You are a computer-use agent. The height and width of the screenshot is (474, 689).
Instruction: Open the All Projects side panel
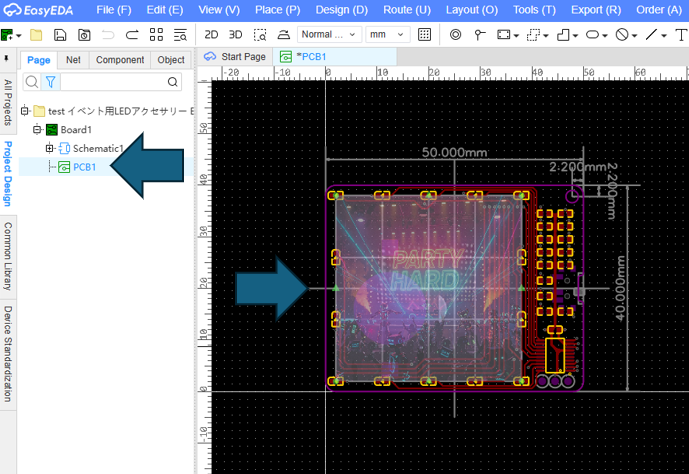[8, 102]
